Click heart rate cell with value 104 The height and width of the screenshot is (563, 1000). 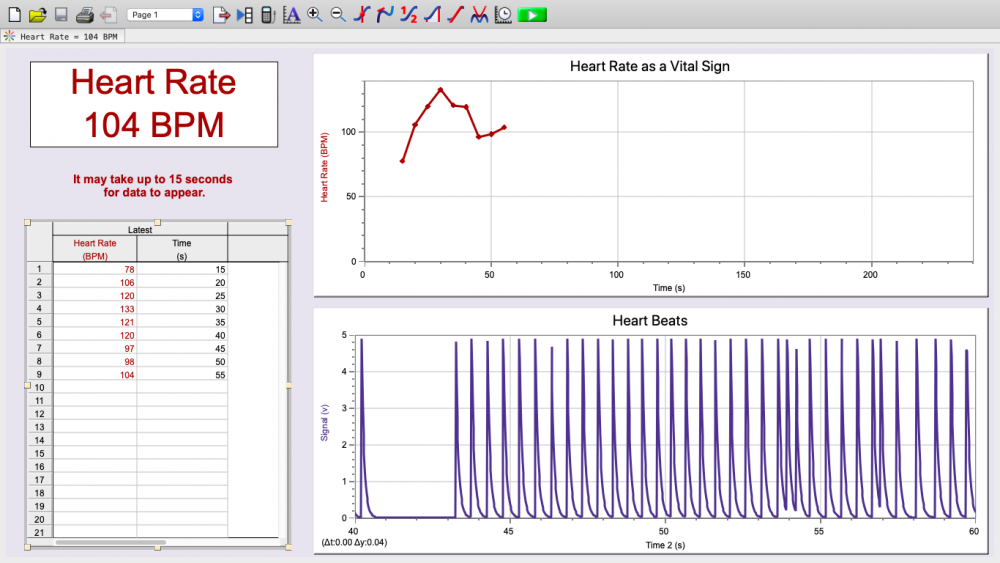pos(94,375)
